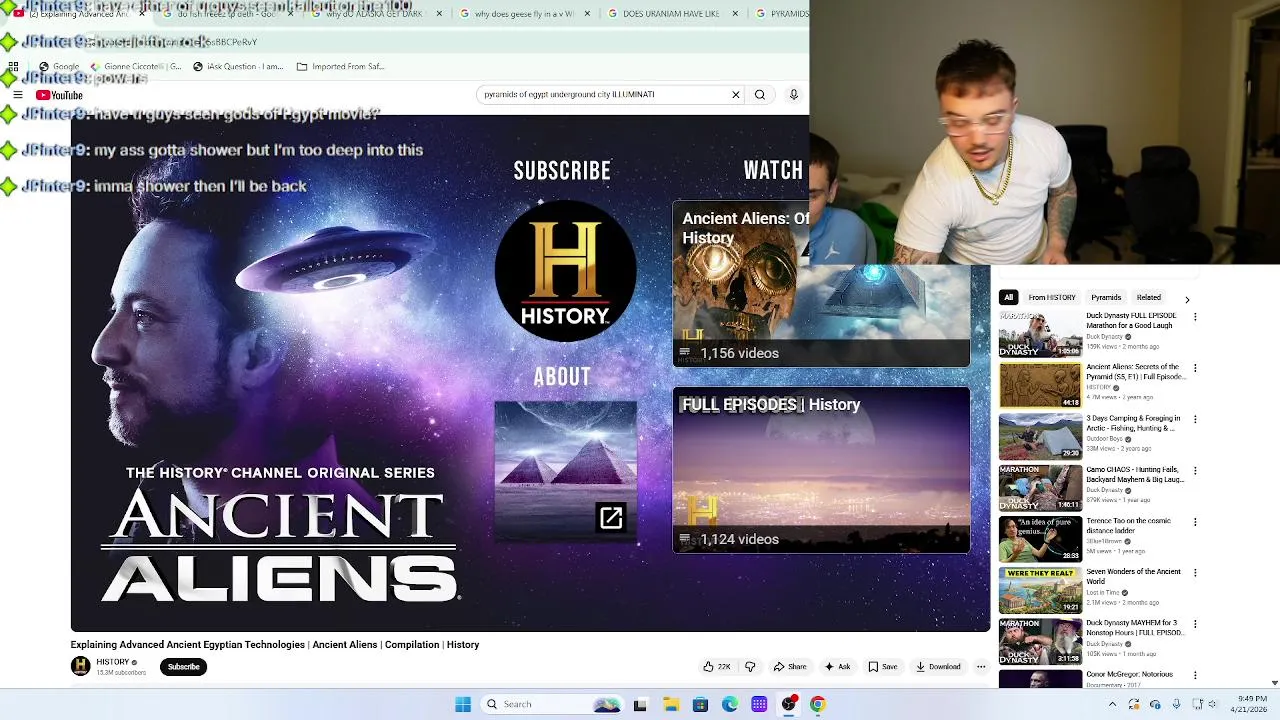Open HISTORY channel avatar below video
The height and width of the screenshot is (720, 1280).
(80, 666)
